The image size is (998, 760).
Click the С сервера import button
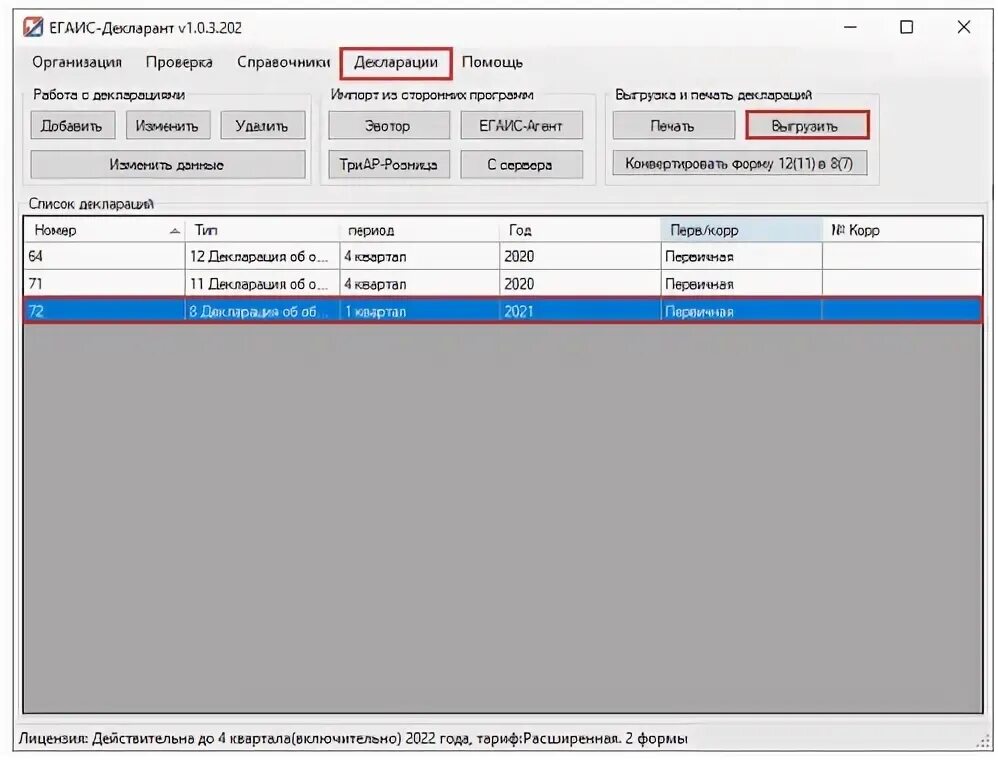tap(521, 165)
